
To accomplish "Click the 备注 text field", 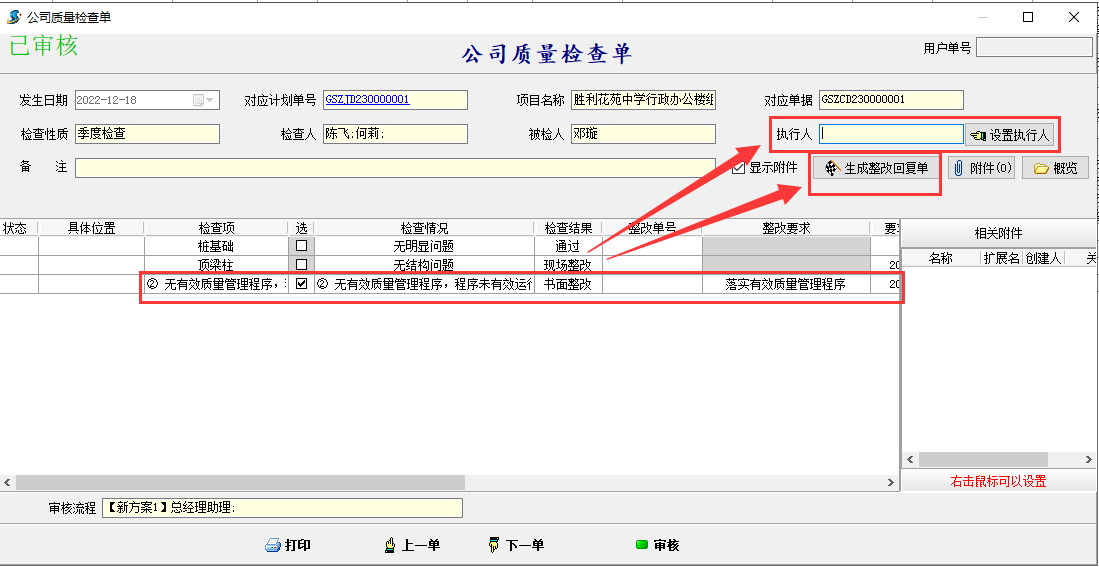I will point(394,167).
